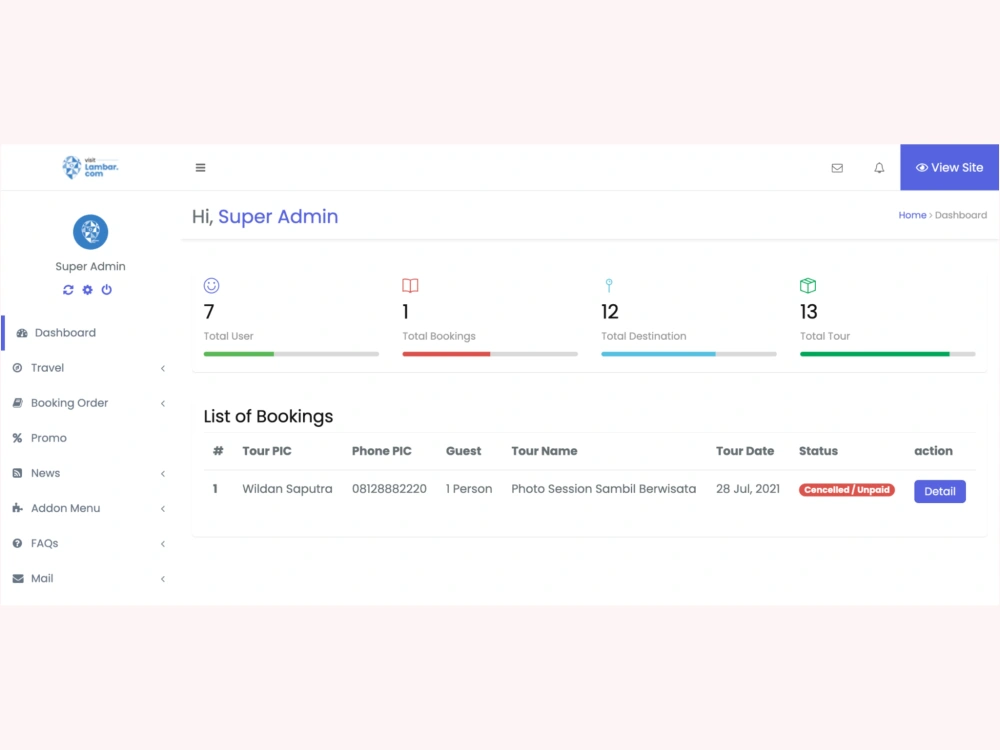Click the 1 Person guest cell
1000x750 pixels.
(x=469, y=489)
